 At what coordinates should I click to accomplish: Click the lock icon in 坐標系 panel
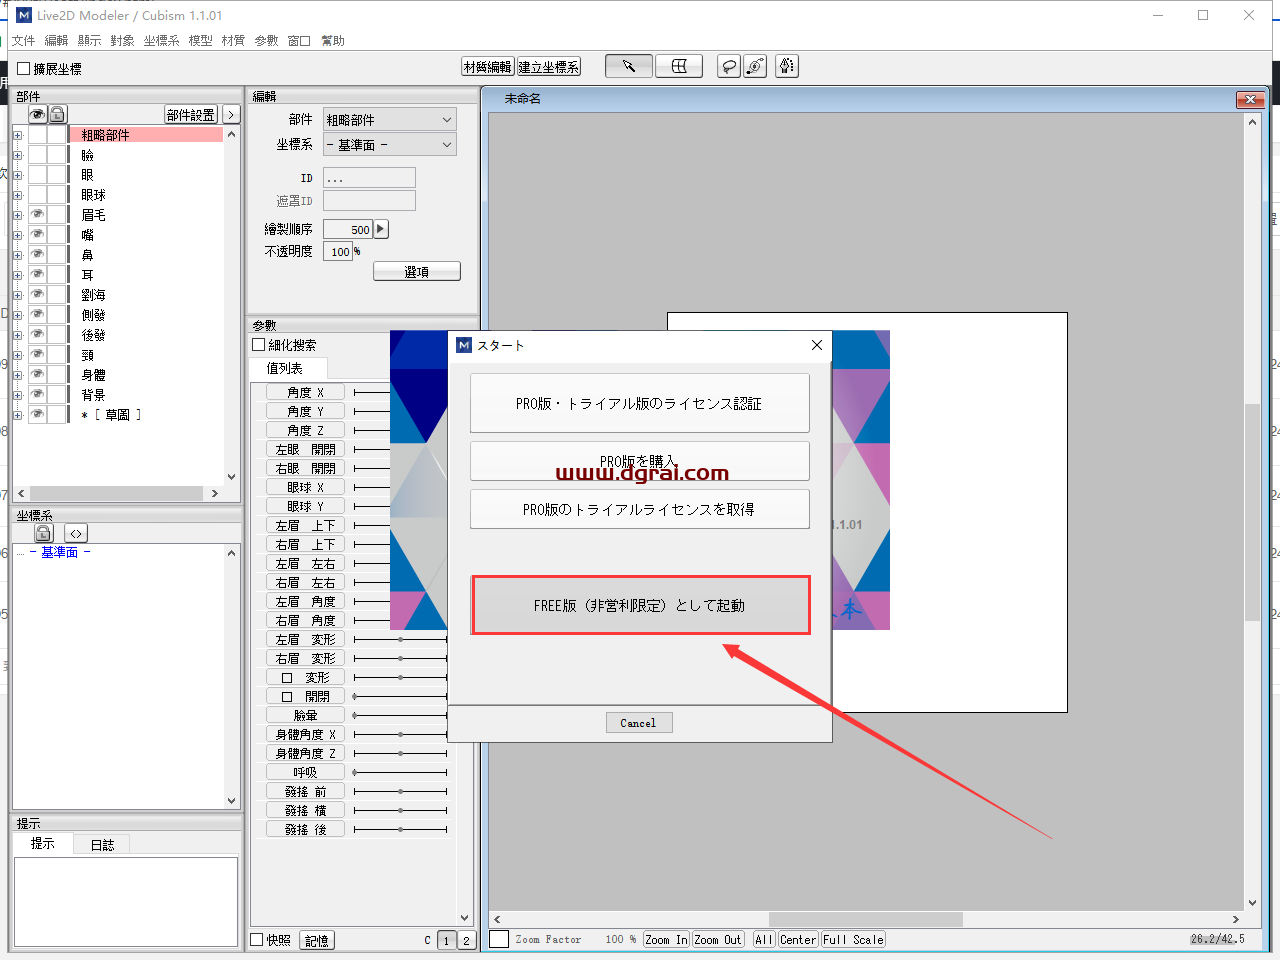tap(43, 533)
